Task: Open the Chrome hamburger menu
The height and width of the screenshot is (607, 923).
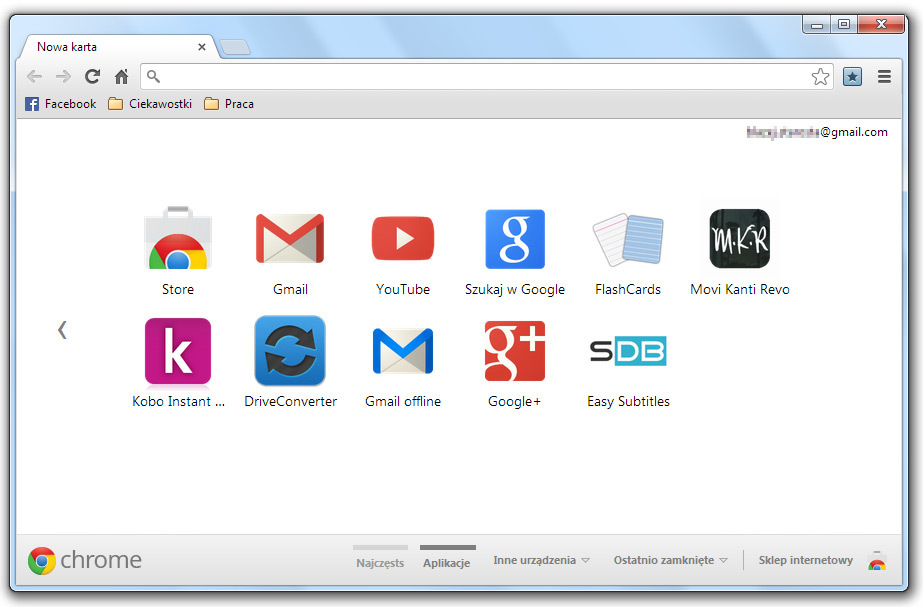Action: [x=884, y=77]
